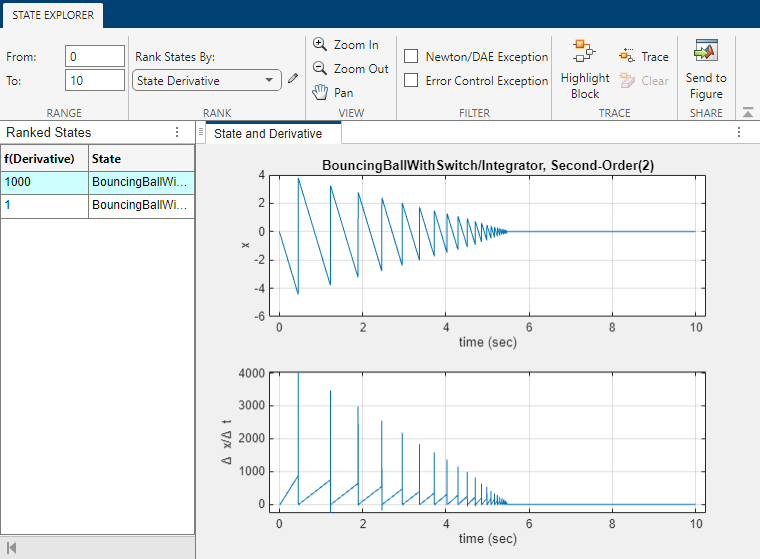Click the pencil edit icon beside rank dropdown
760x559 pixels.
pos(293,80)
